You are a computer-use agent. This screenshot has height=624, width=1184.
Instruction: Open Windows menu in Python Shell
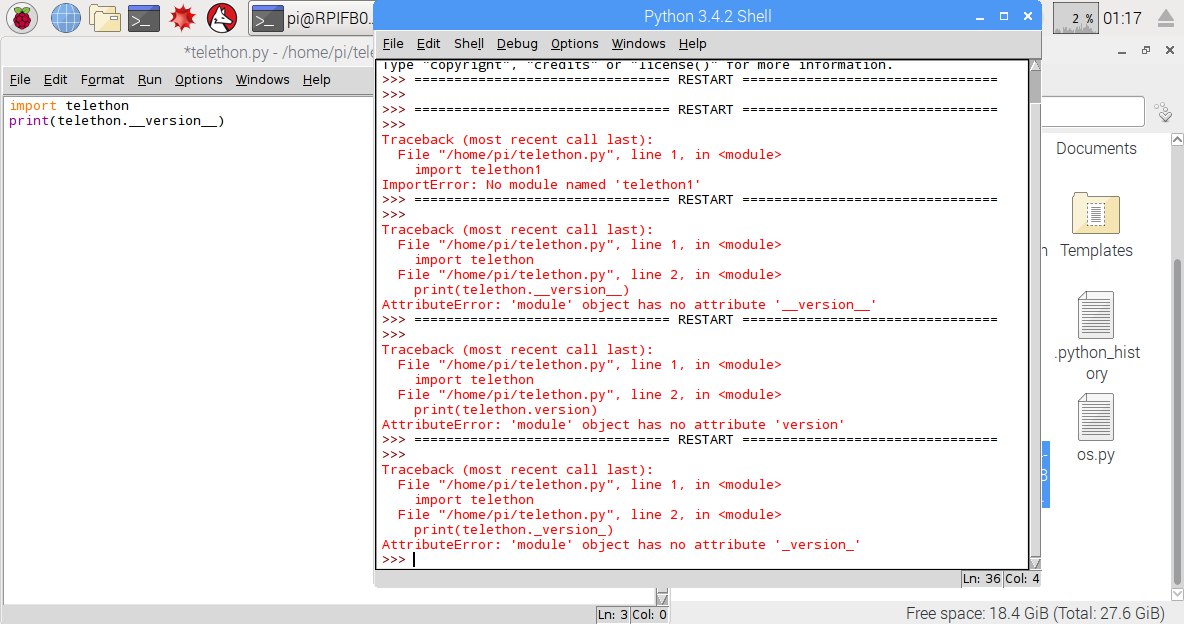click(638, 44)
